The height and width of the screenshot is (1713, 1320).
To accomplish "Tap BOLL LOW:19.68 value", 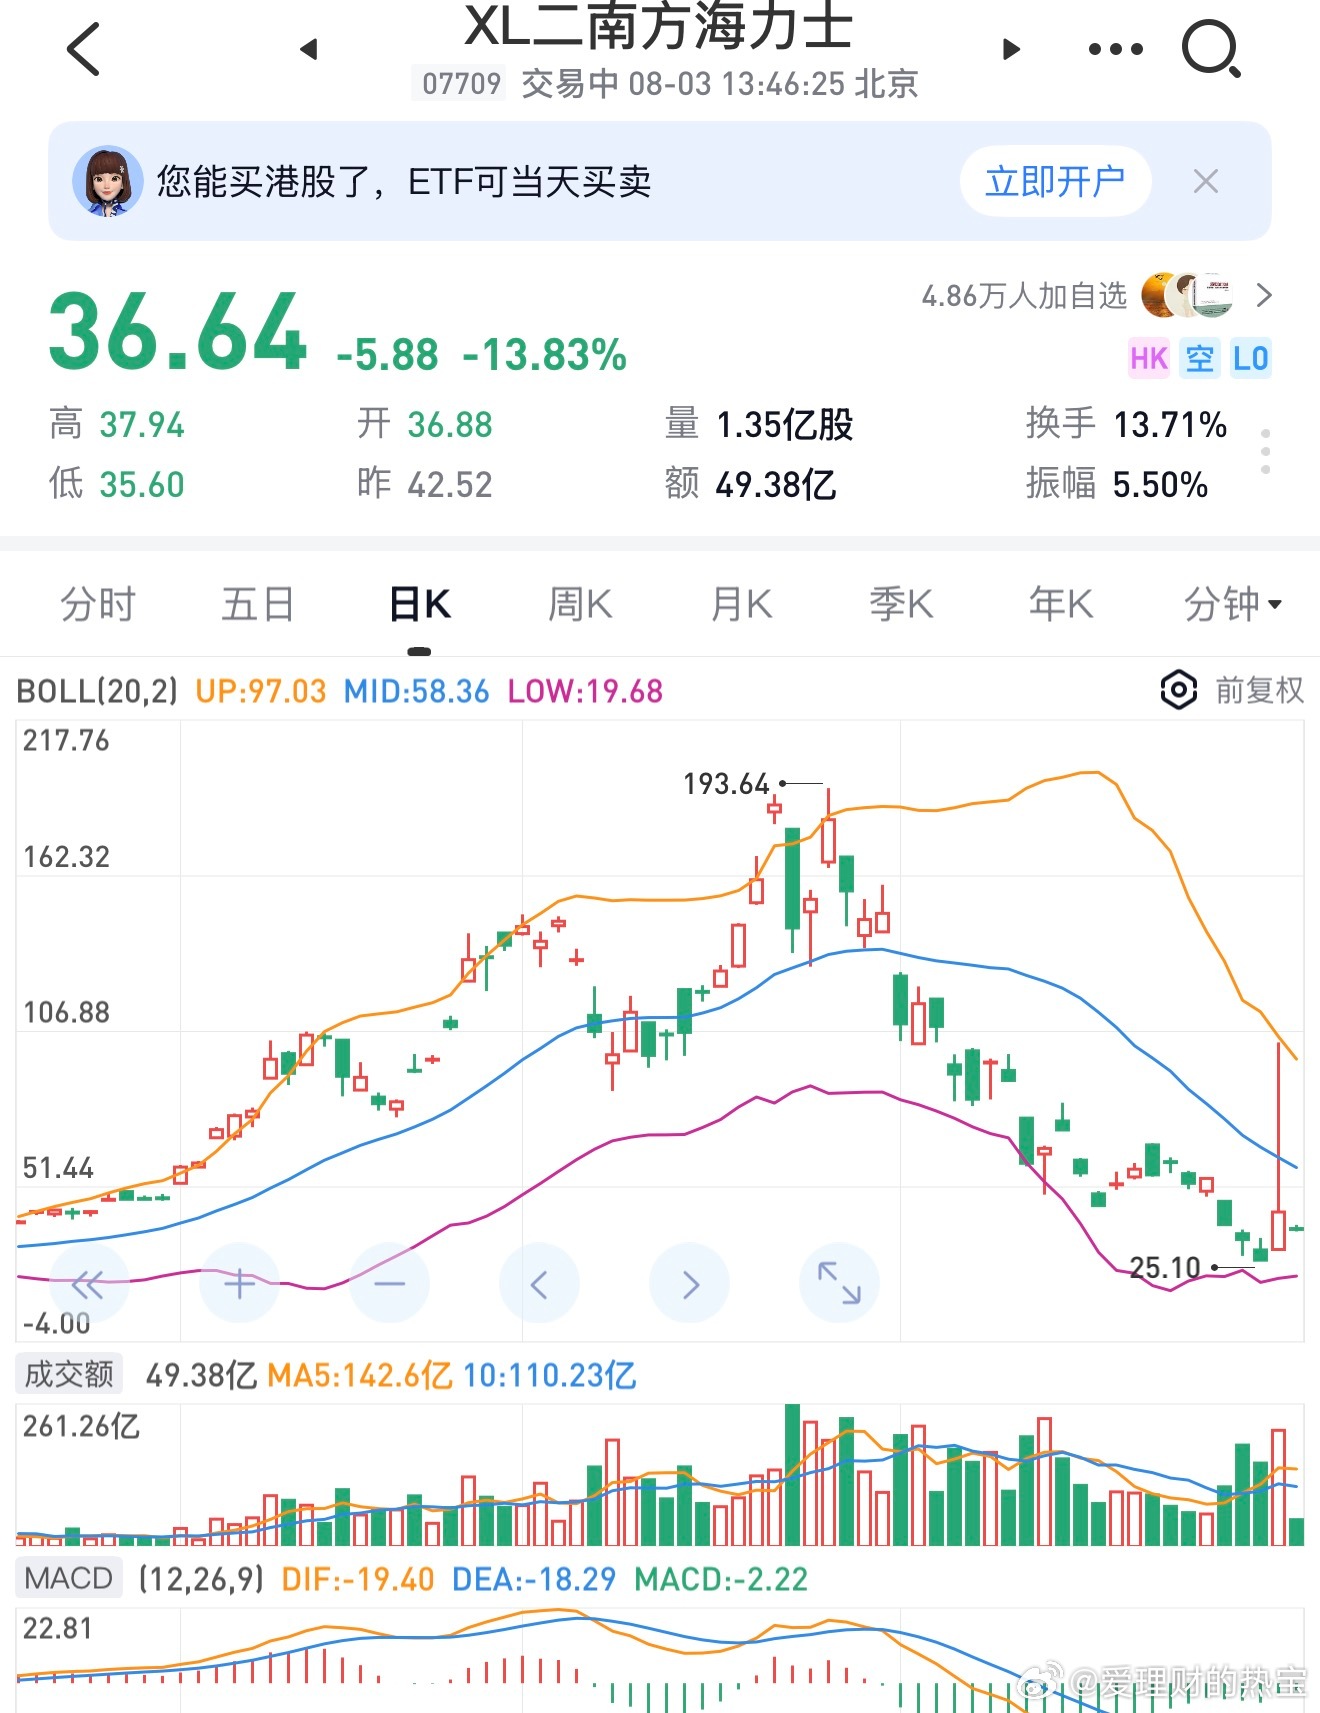I will [585, 691].
